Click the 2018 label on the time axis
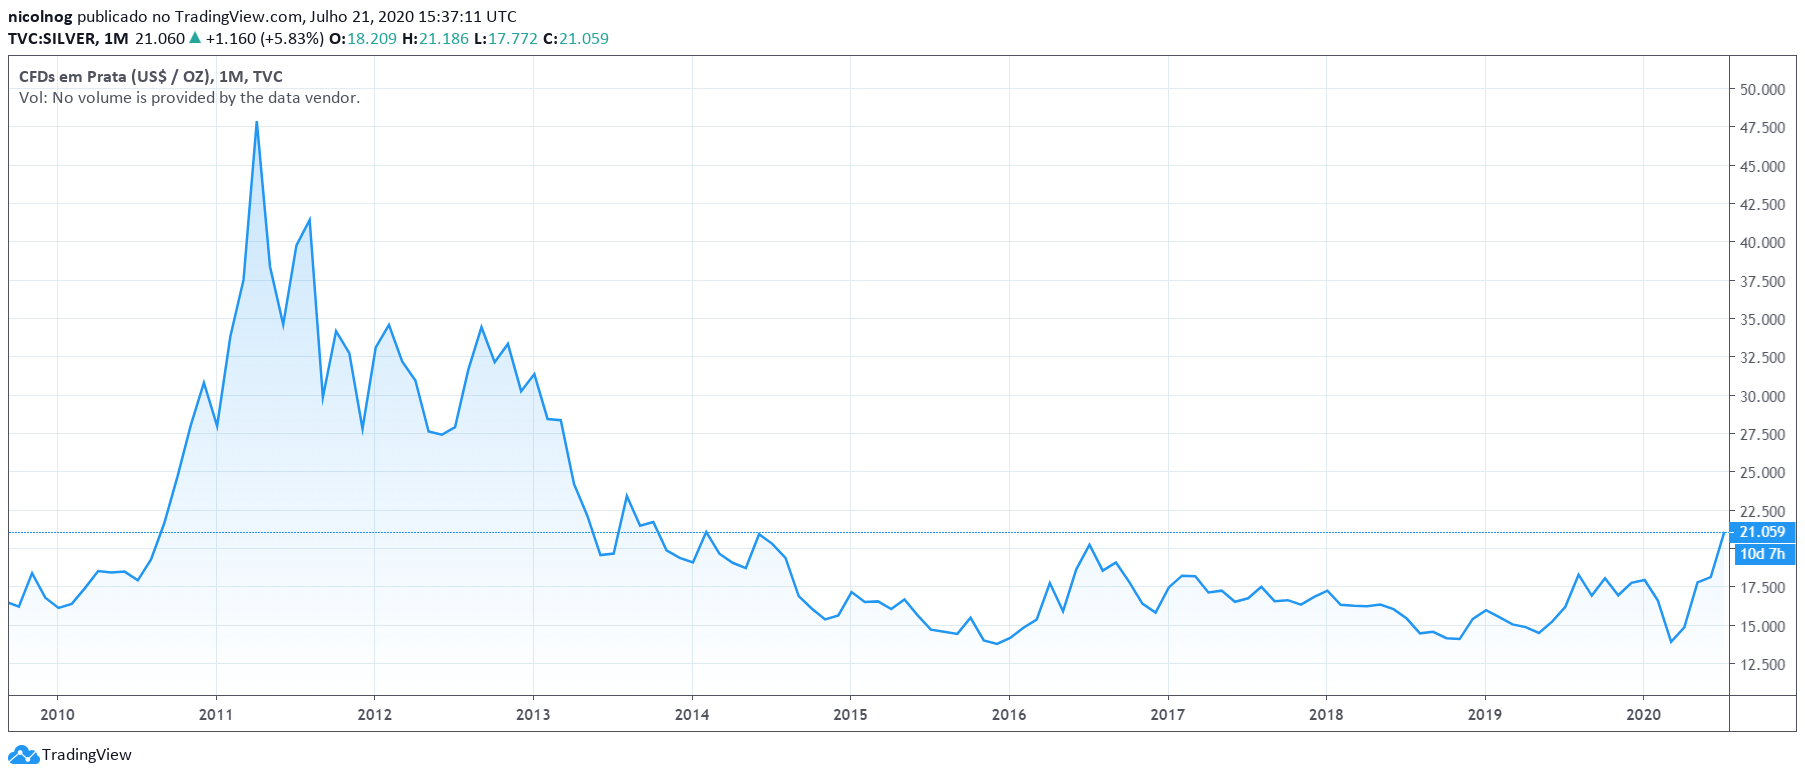This screenshot has height=778, width=1805. [x=1326, y=714]
